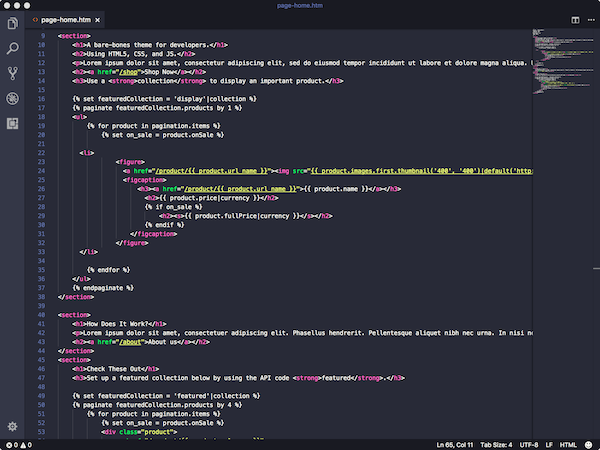Image resolution: width=600 pixels, height=450 pixels.
Task: Open the Extensions view
Action: pos(12,124)
